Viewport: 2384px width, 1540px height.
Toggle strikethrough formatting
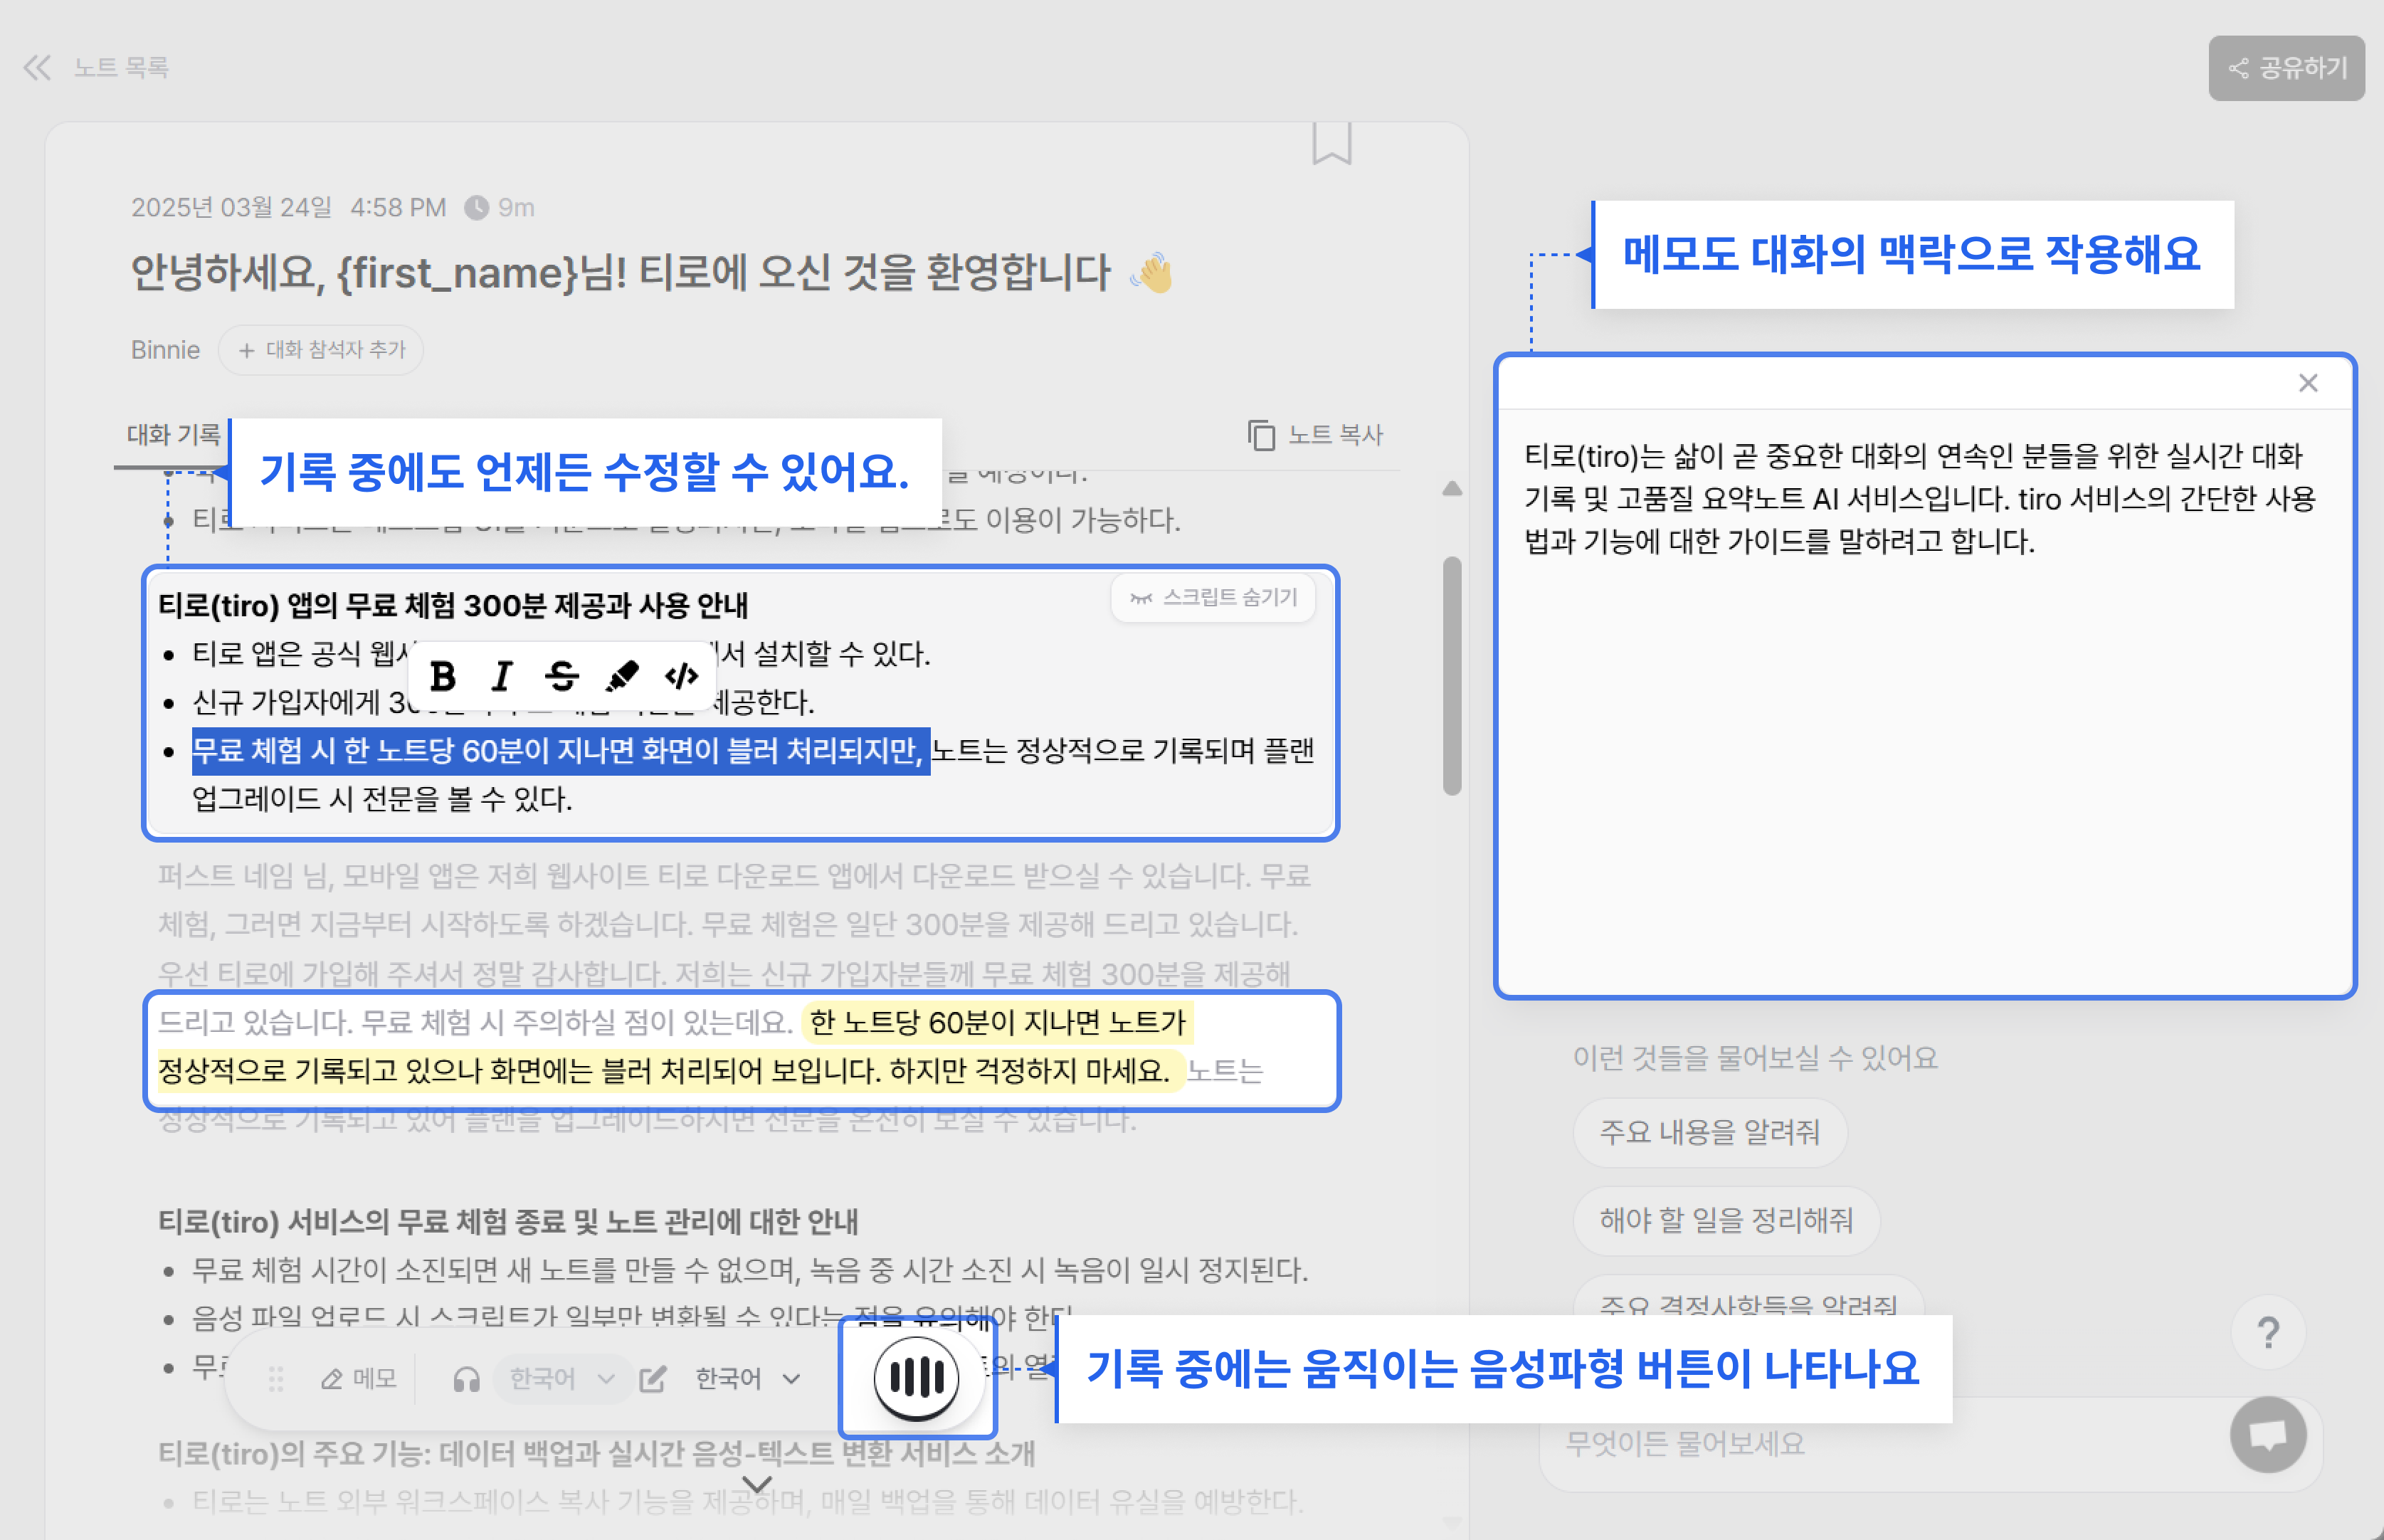[x=561, y=677]
